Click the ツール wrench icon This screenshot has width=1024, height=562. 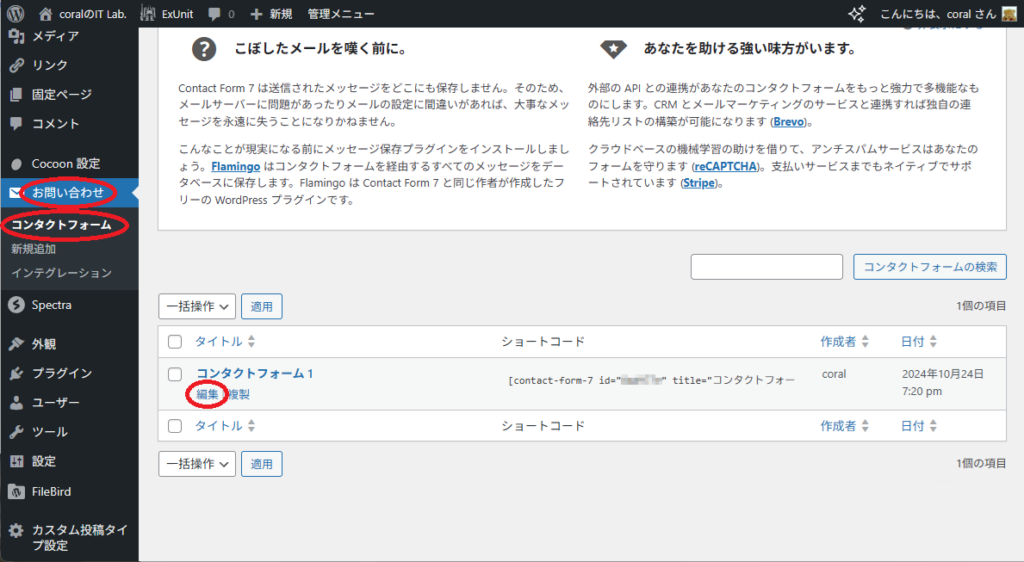point(16,432)
